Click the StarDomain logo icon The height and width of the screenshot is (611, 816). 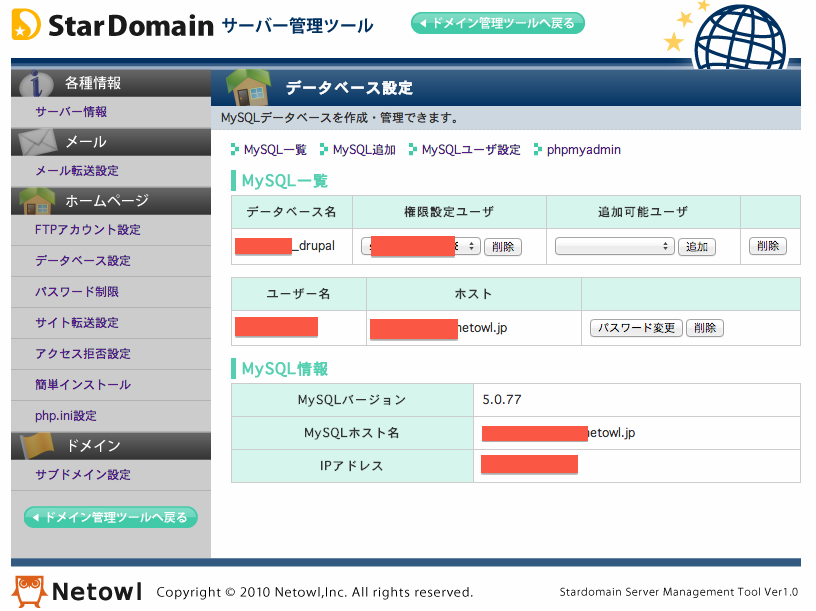click(x=27, y=25)
